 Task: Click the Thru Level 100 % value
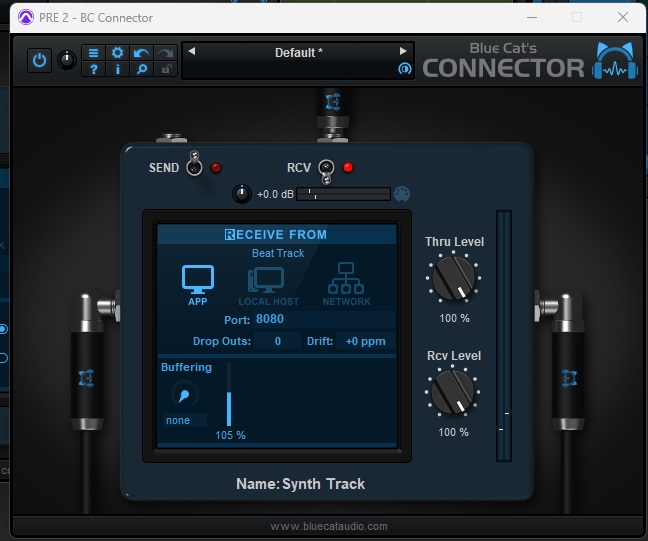pos(454,318)
